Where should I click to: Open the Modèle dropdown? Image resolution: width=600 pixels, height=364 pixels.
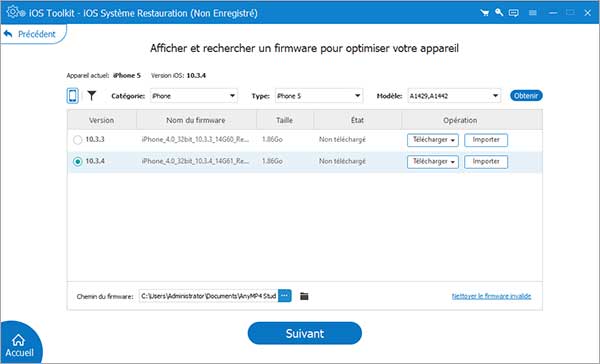[x=454, y=96]
